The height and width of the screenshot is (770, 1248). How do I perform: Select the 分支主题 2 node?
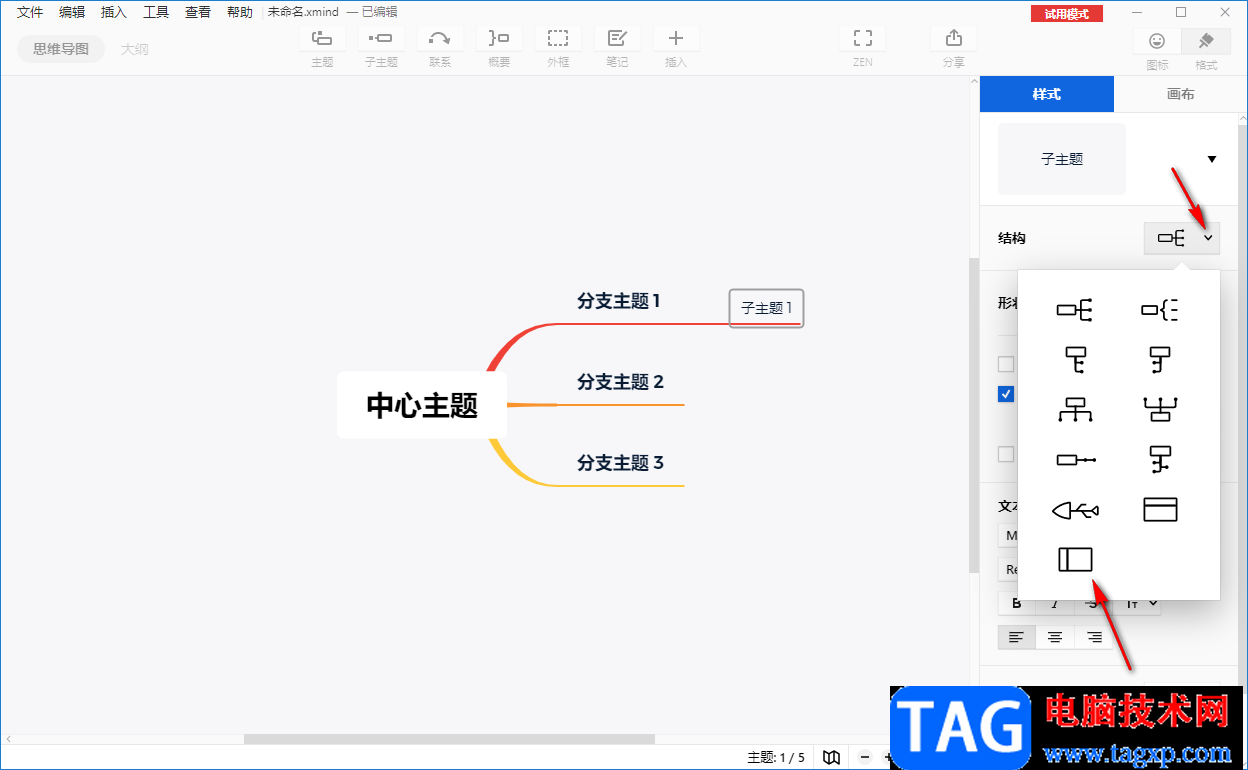point(620,382)
